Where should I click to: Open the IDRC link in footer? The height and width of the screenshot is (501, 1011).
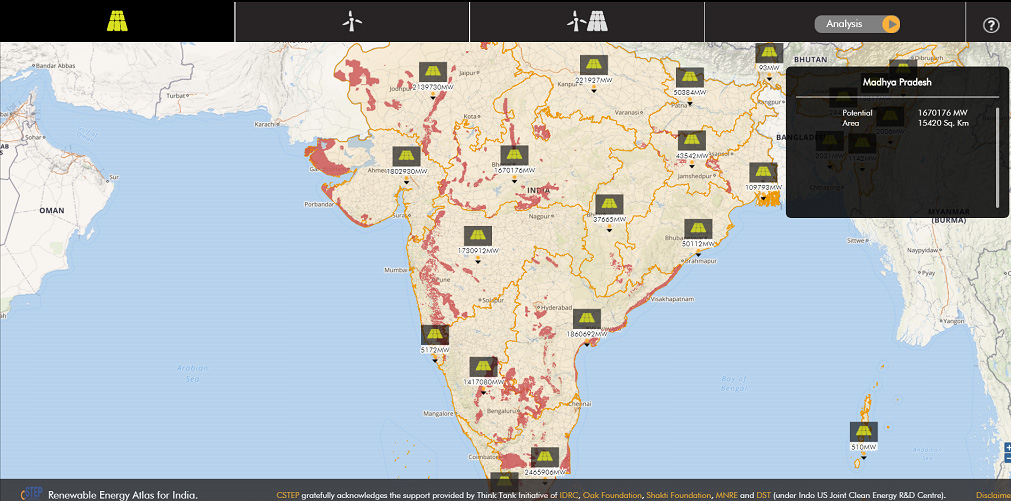point(570,495)
